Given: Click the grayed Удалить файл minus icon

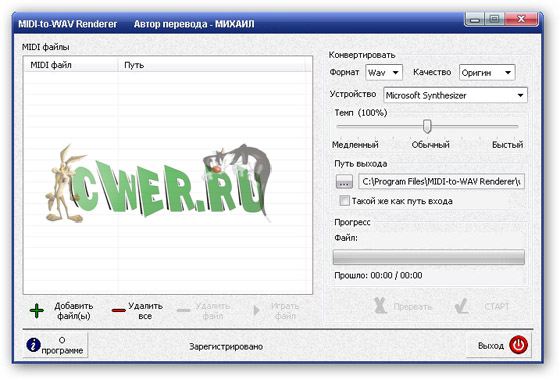Looking at the screenshot, I should 184,310.
